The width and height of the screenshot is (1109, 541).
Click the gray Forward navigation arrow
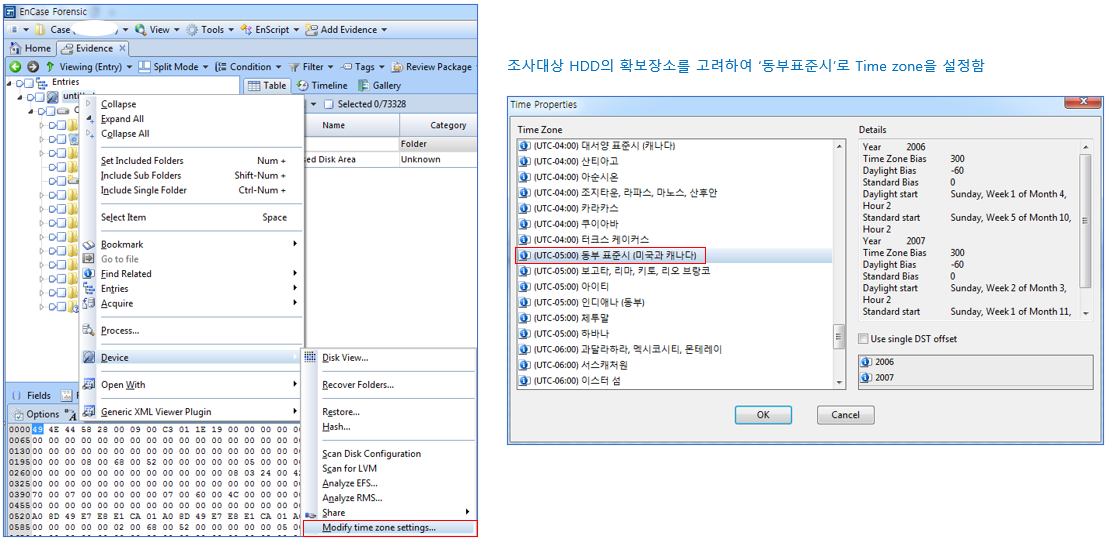33,66
